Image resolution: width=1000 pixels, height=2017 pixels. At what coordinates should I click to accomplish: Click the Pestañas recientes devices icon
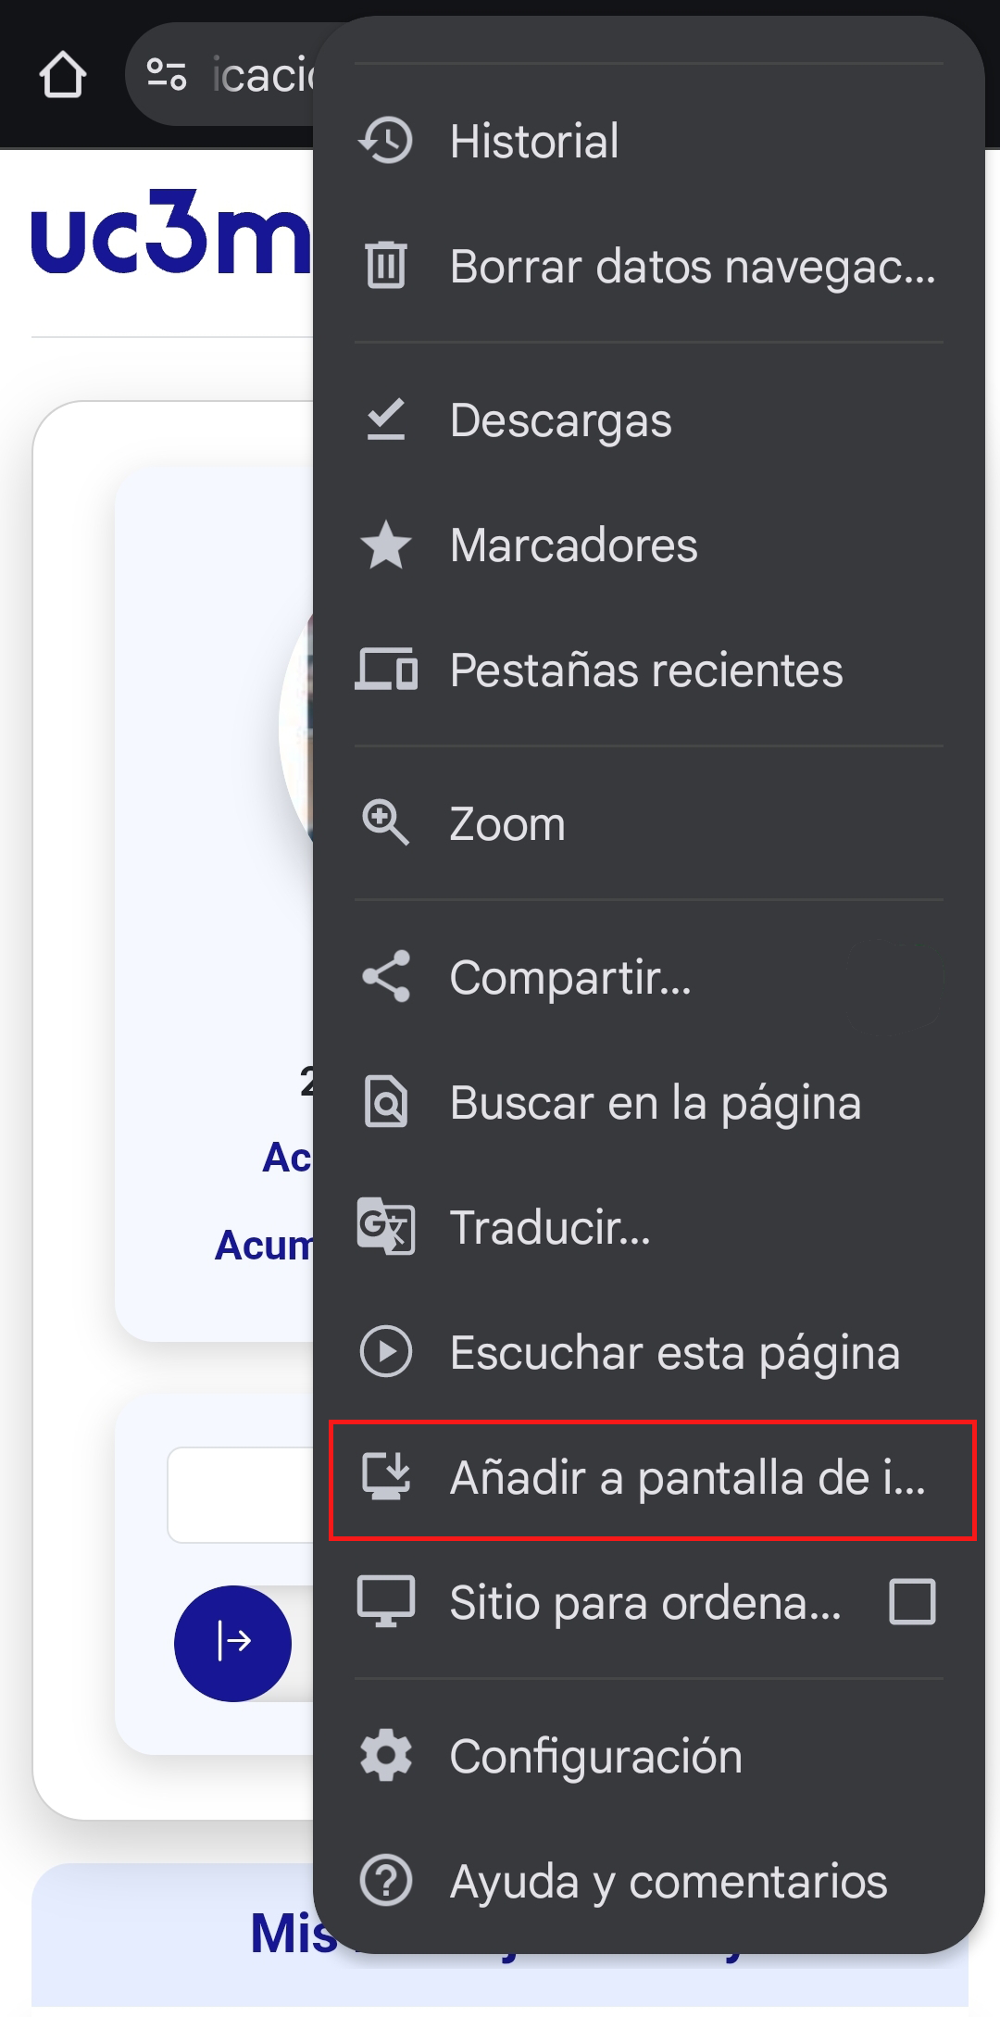tap(386, 670)
